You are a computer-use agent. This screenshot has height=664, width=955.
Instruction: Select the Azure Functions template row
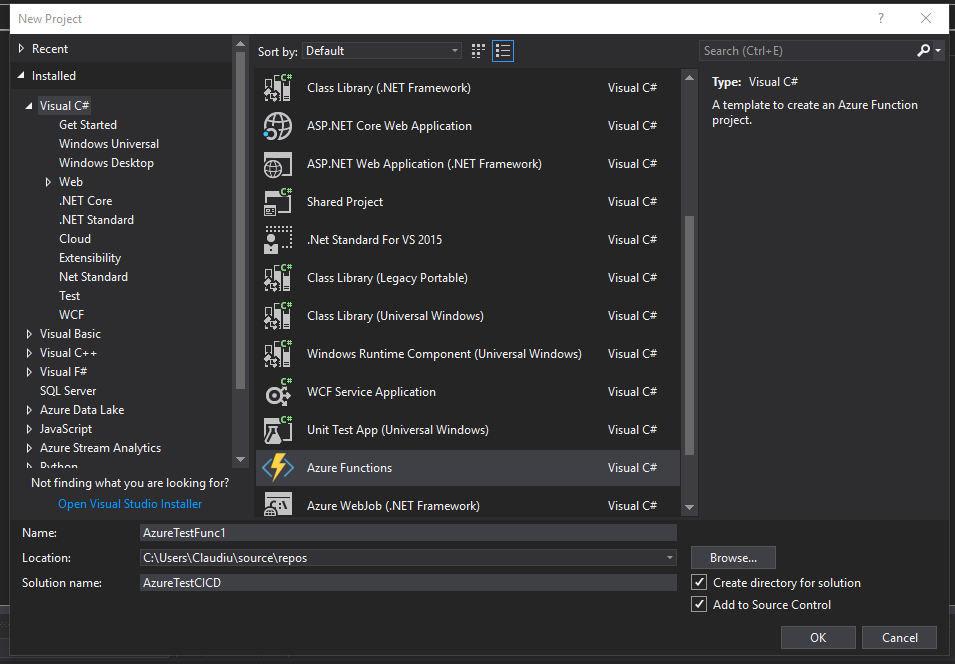pos(468,468)
